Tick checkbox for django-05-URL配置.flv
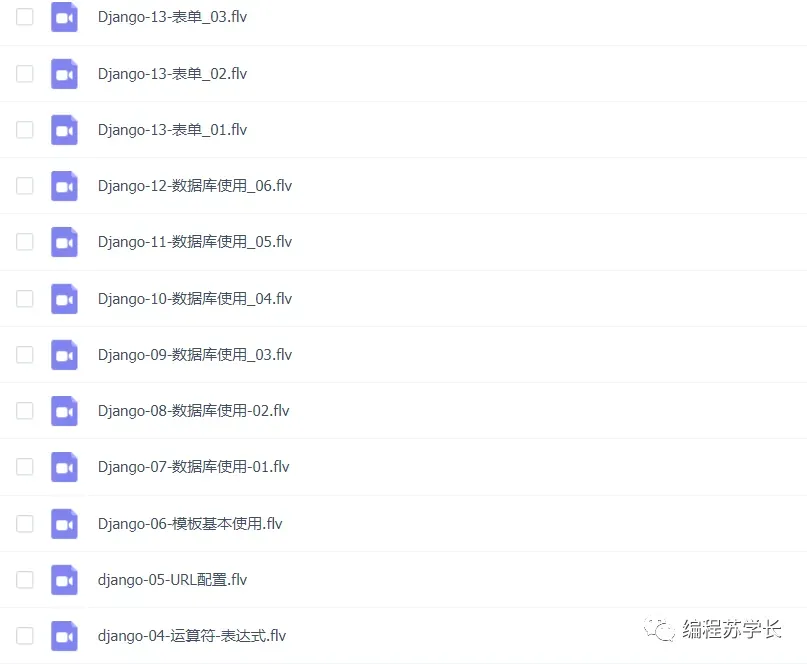 pyautogui.click(x=25, y=580)
